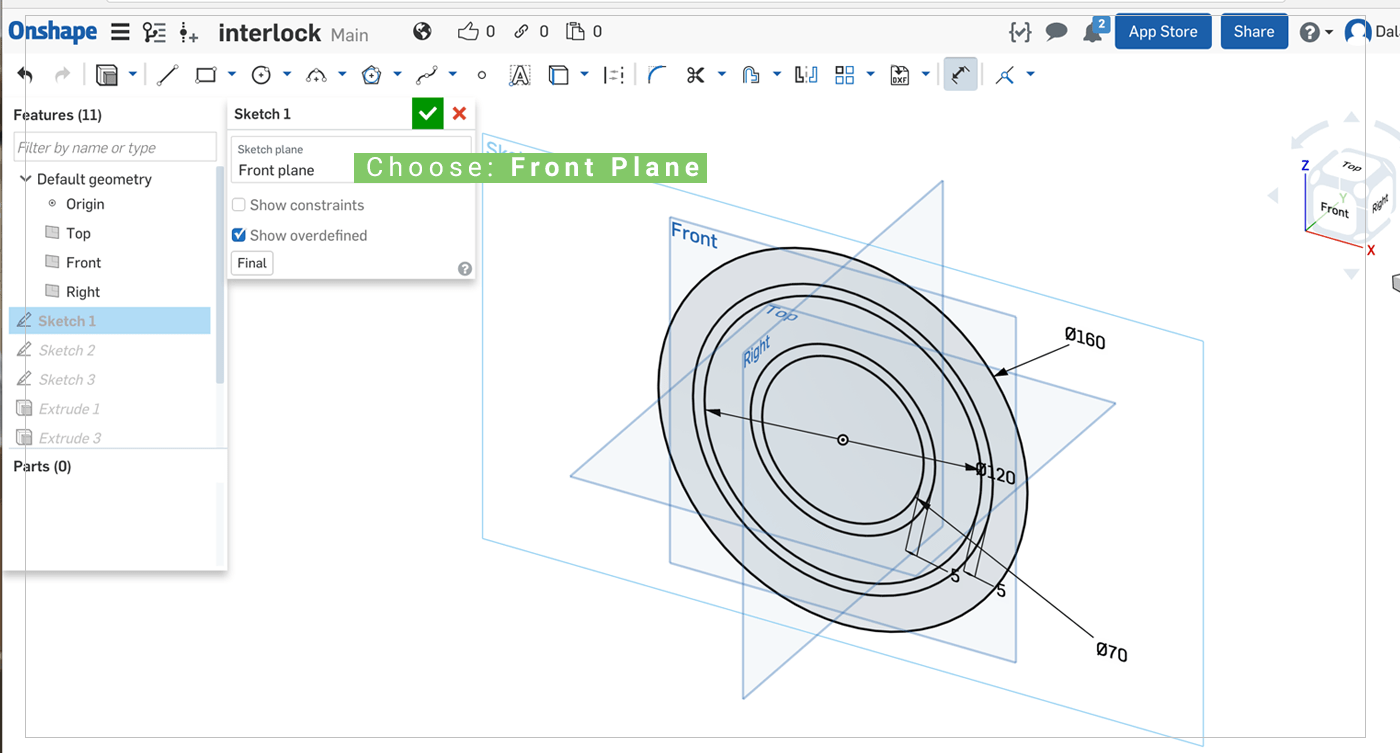Select the Line sketch tool

[167, 75]
